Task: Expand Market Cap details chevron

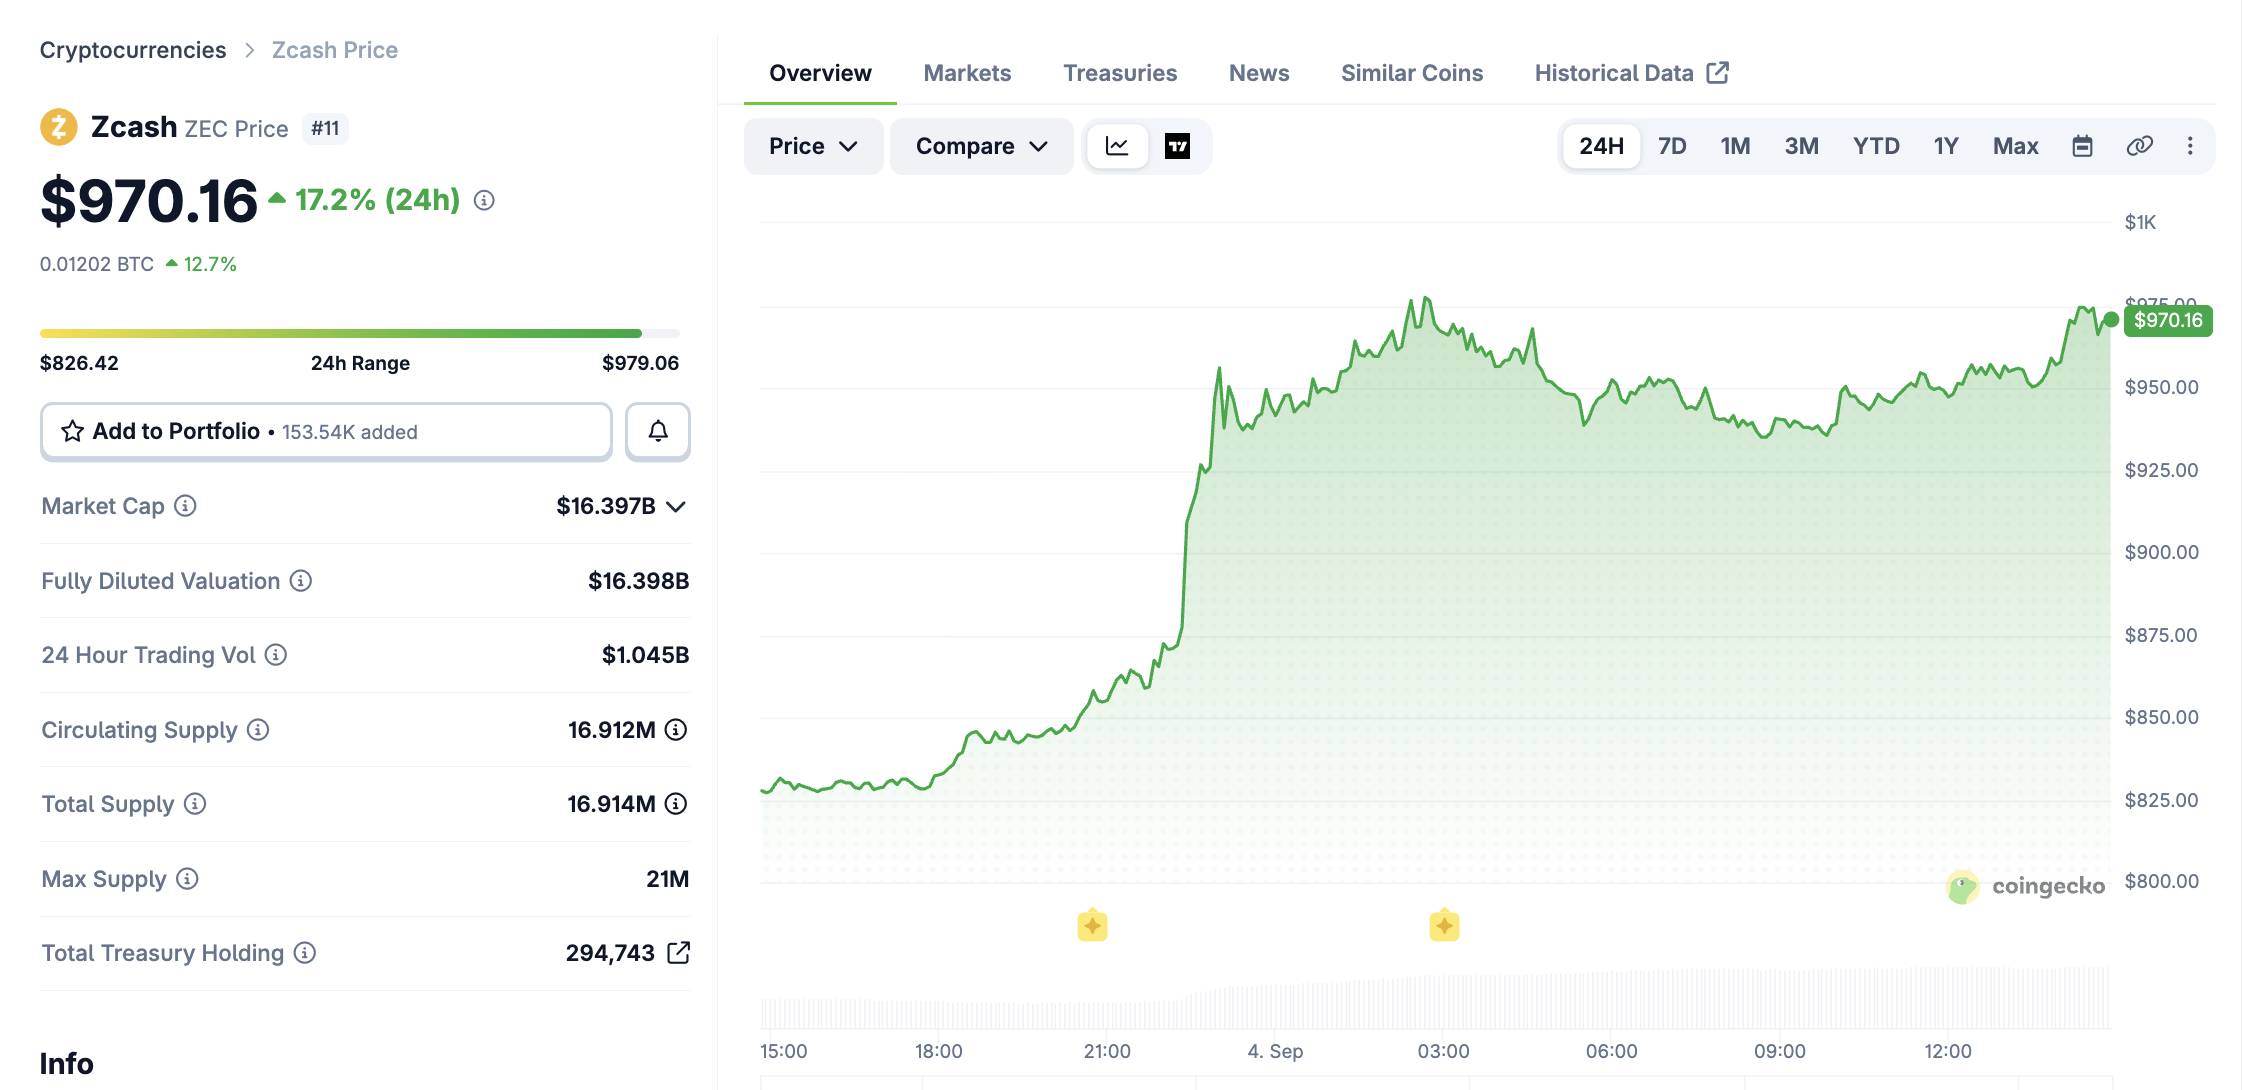Action: (676, 506)
